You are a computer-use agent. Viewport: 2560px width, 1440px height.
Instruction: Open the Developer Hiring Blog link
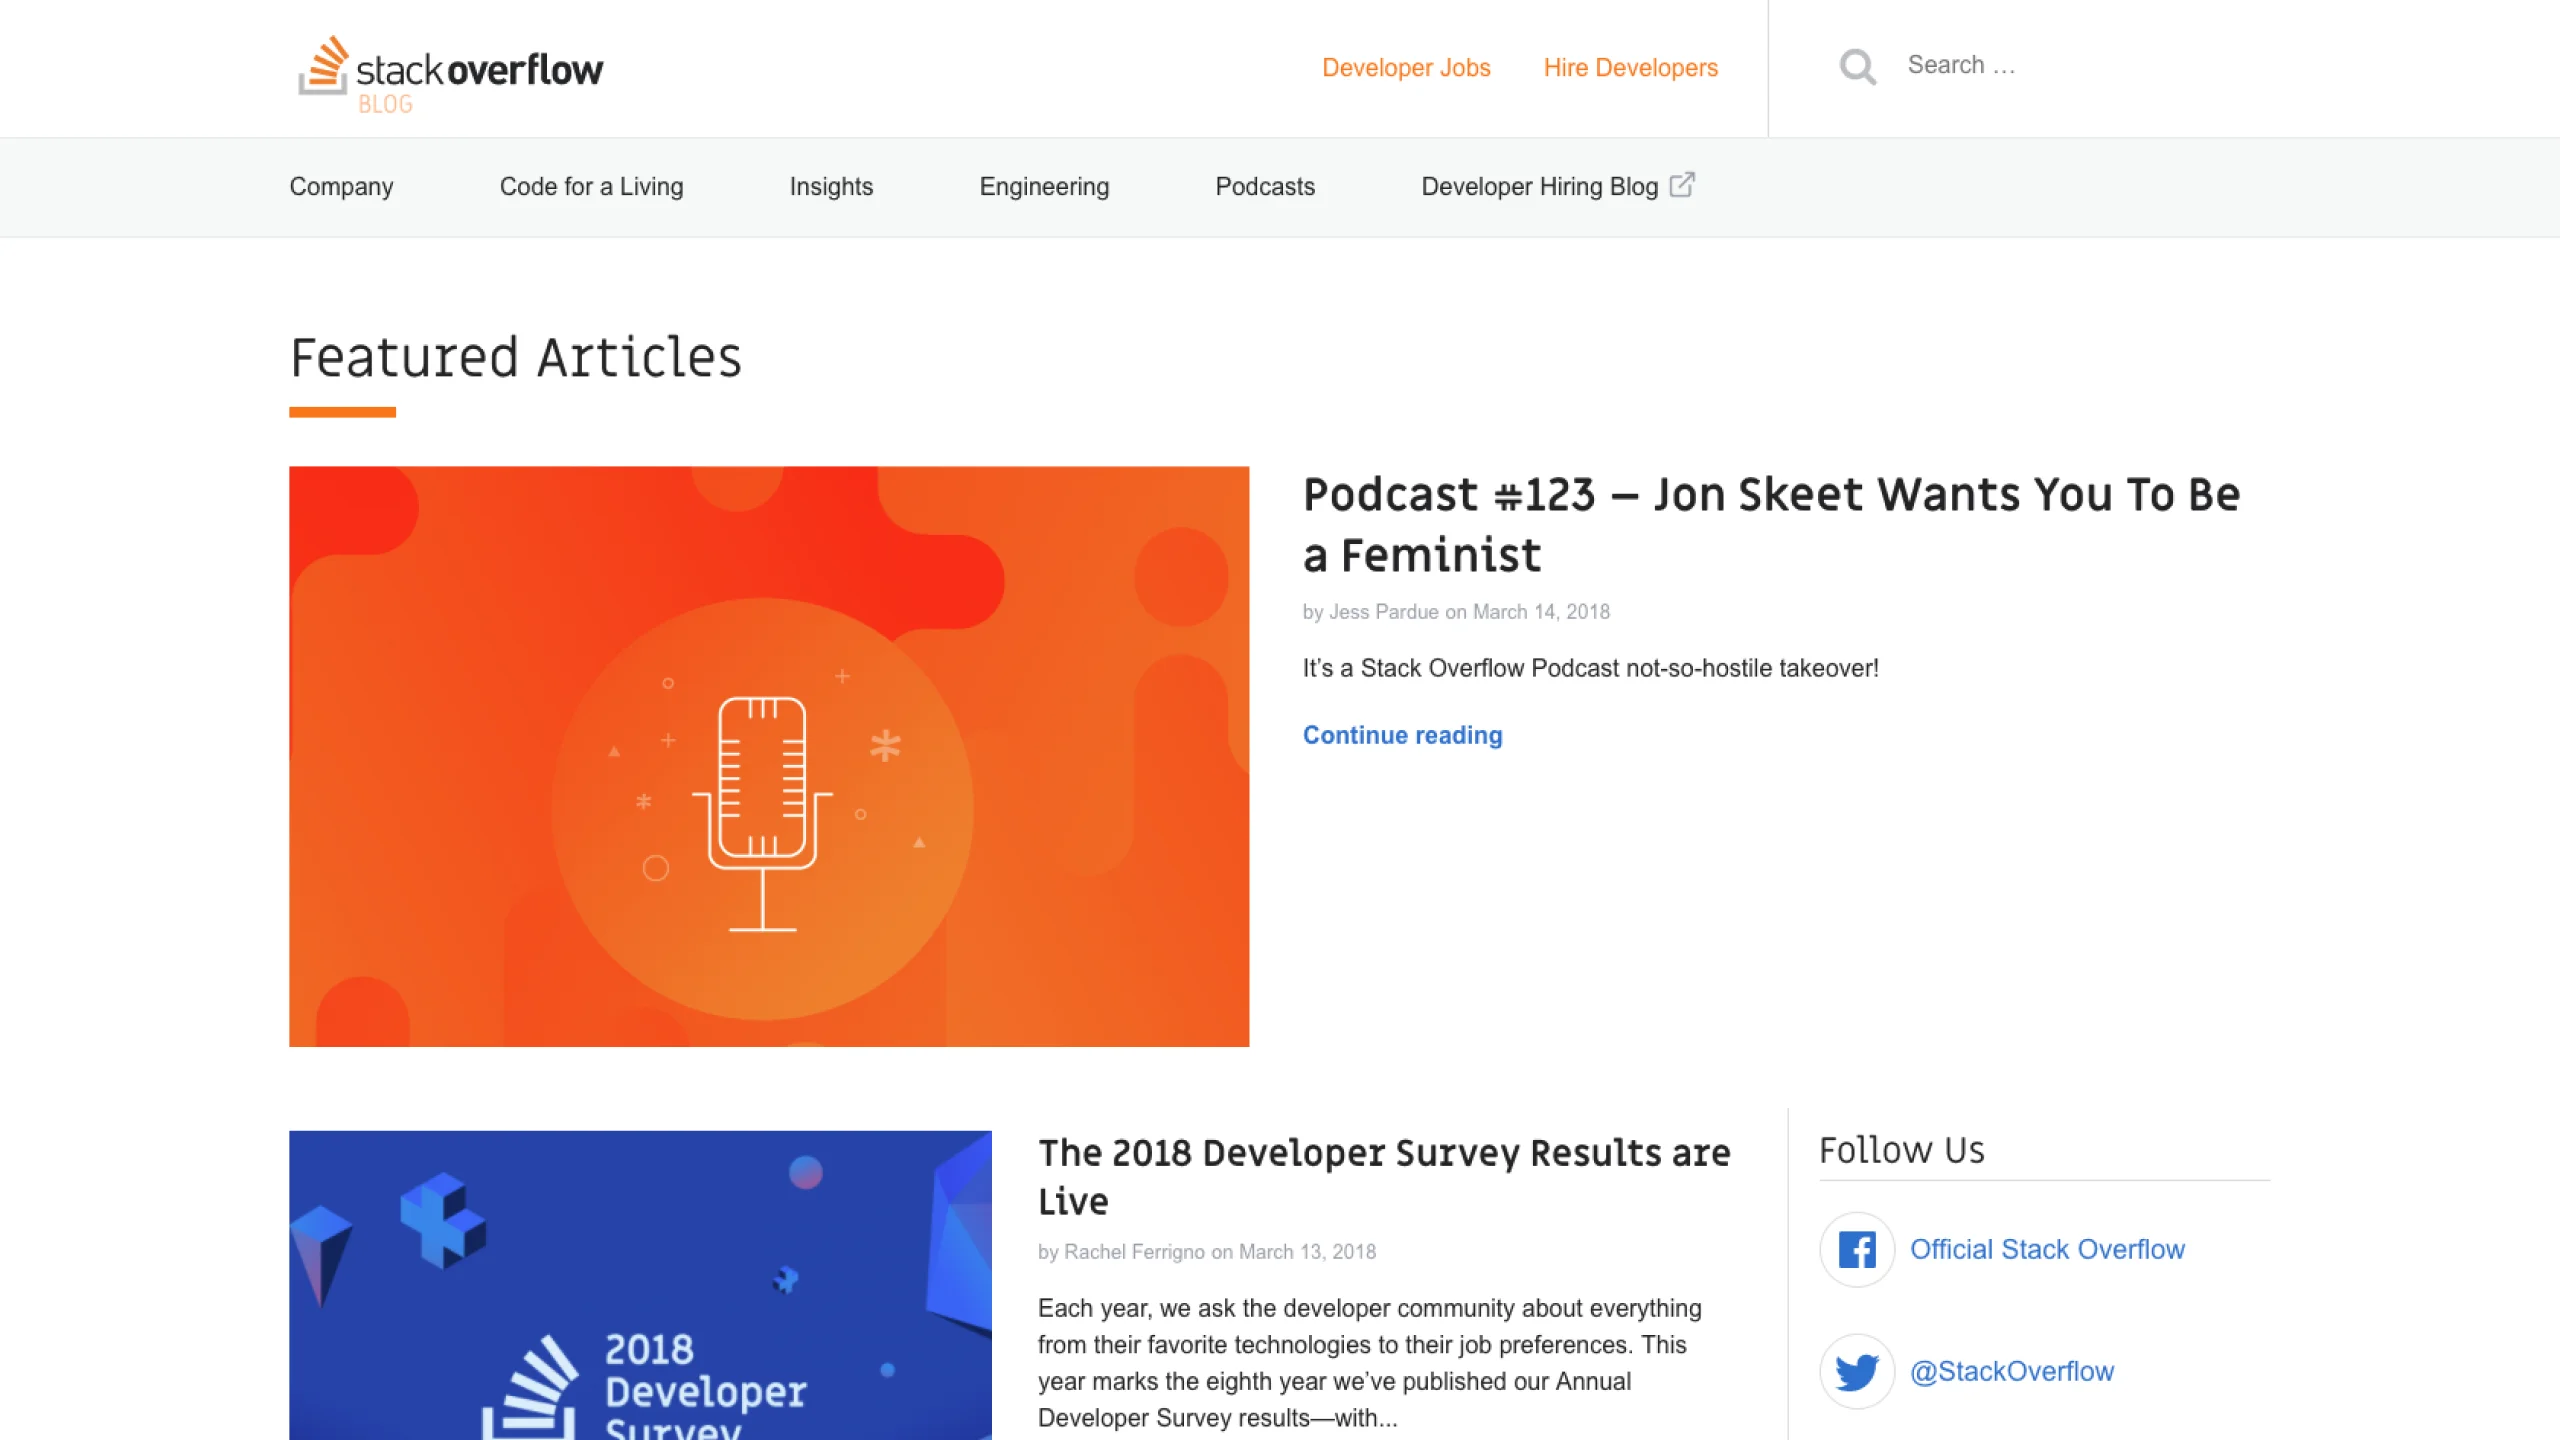[x=1539, y=187]
